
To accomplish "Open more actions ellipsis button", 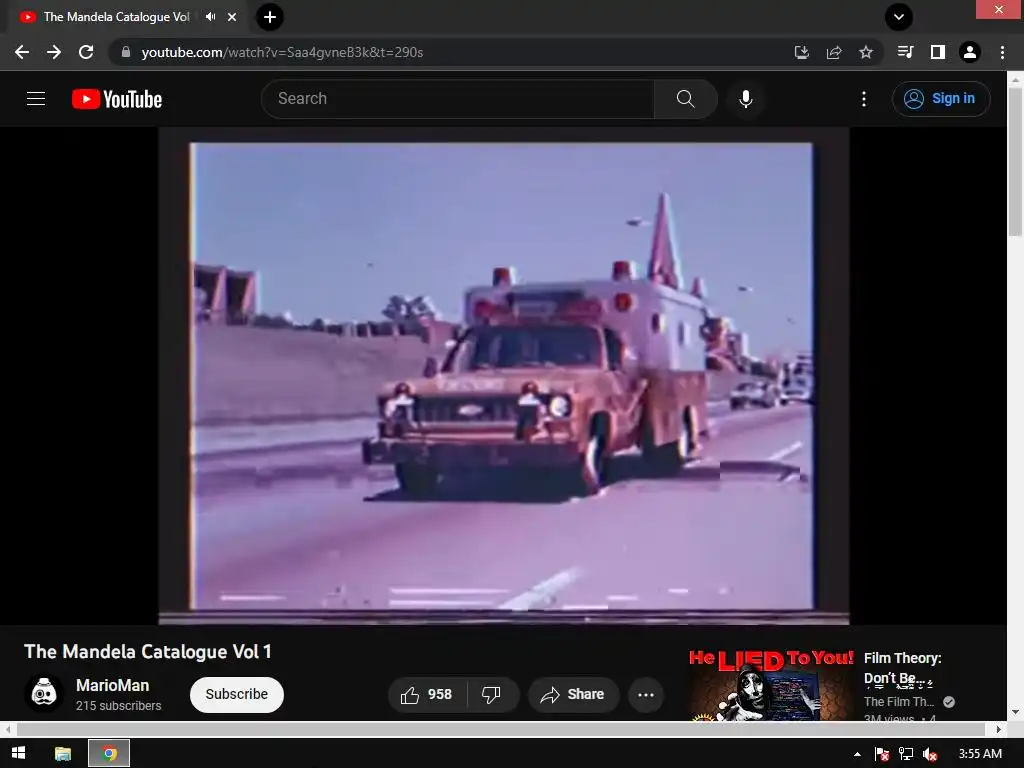I will 646,694.
